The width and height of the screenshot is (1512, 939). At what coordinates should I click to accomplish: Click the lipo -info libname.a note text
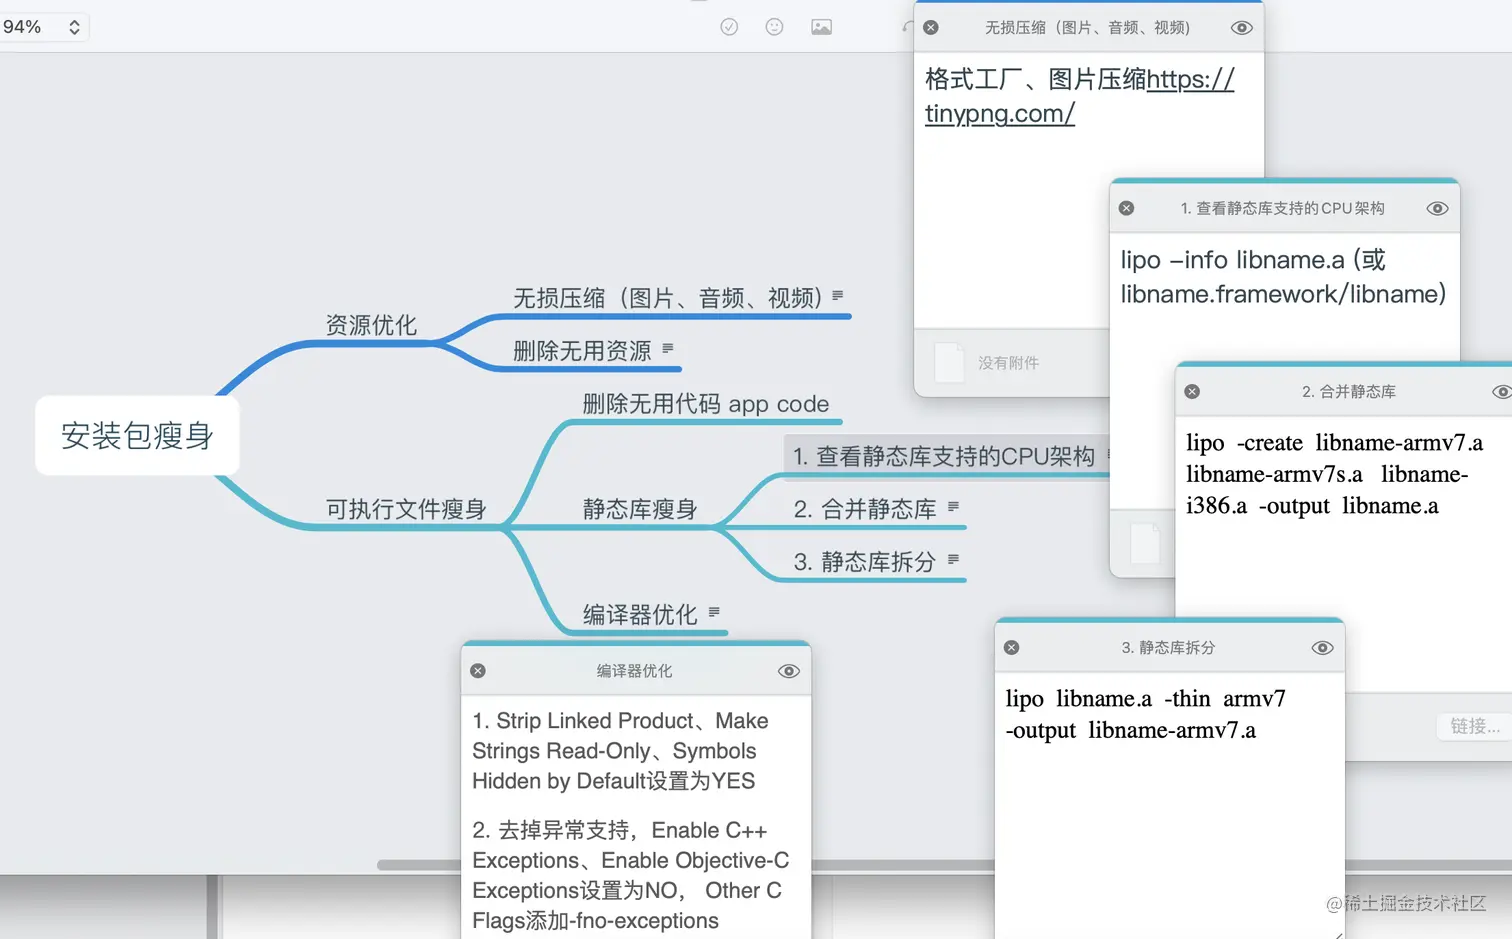1283,277
